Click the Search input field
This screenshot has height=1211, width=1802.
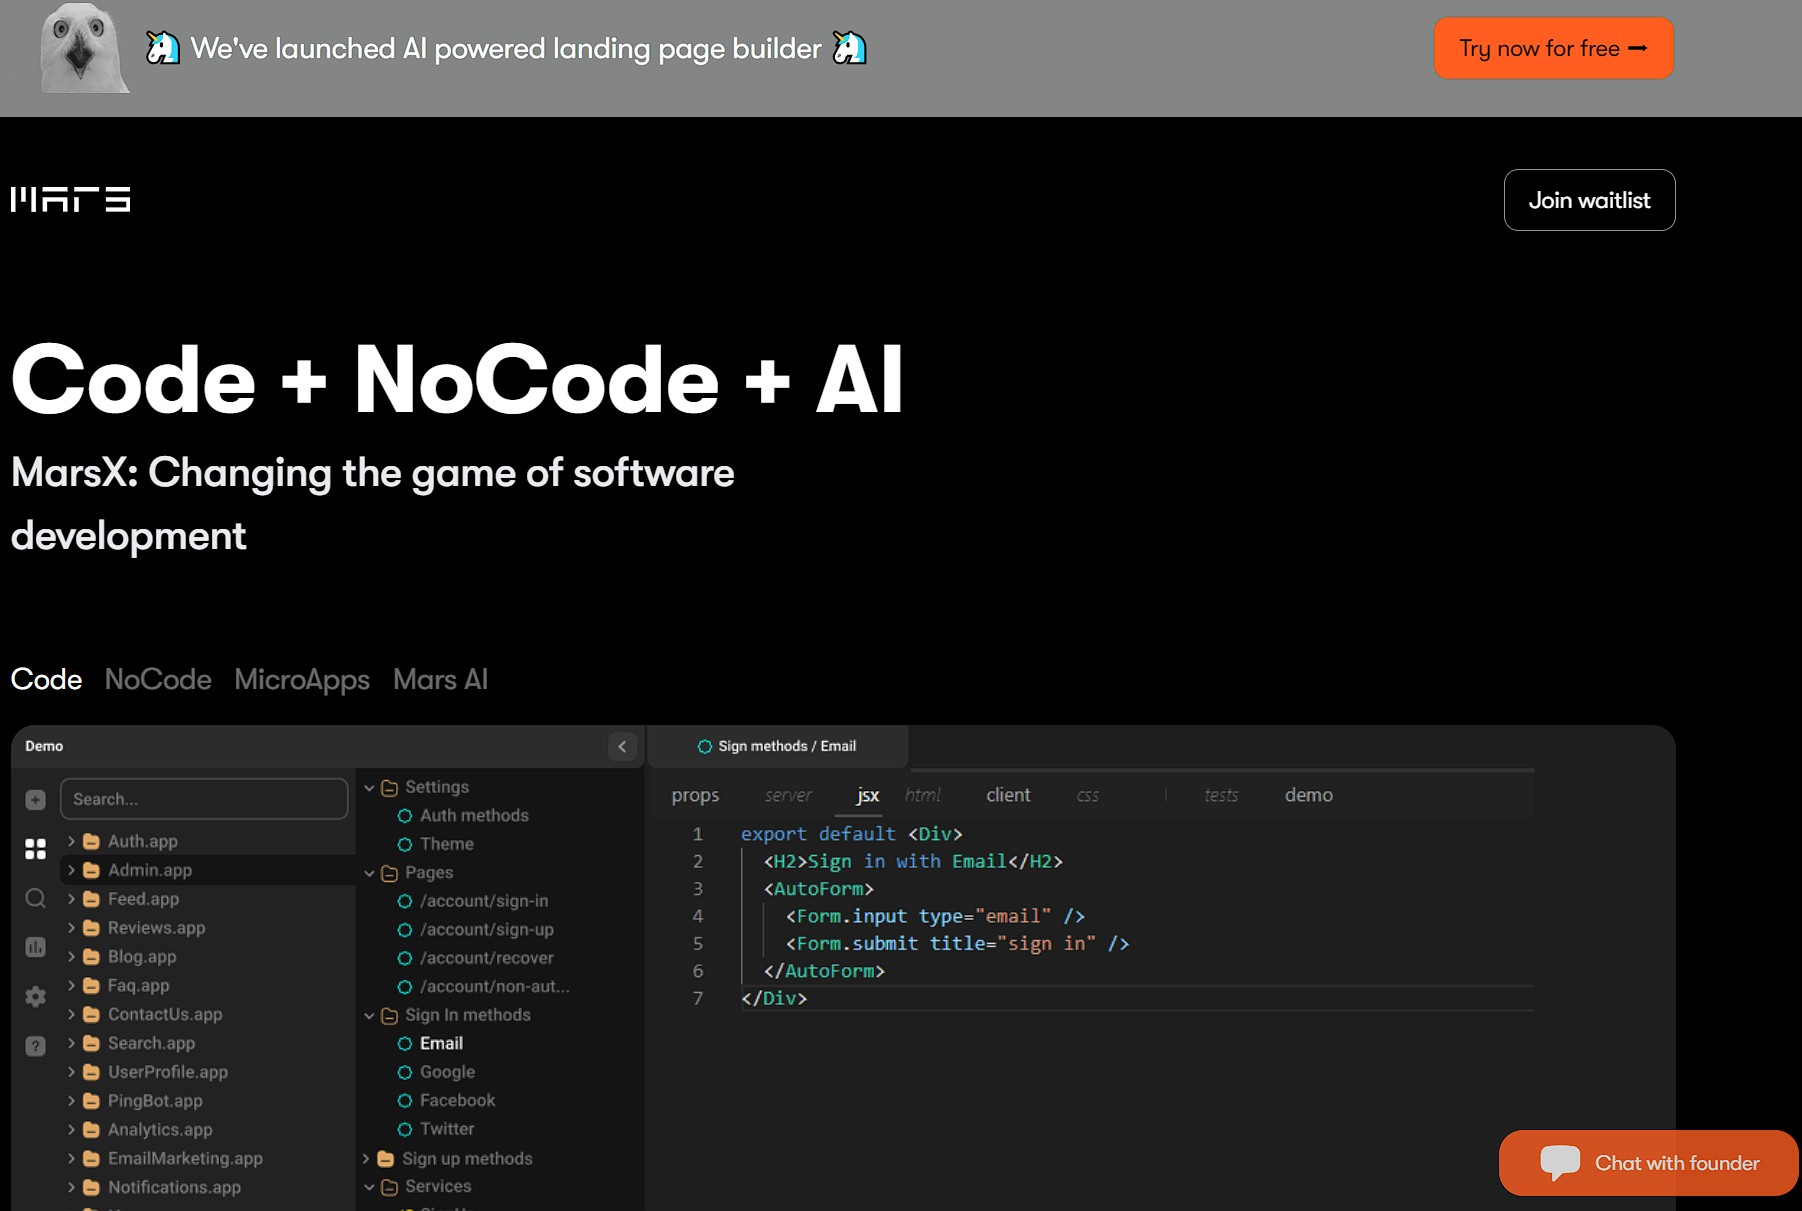[x=204, y=799]
